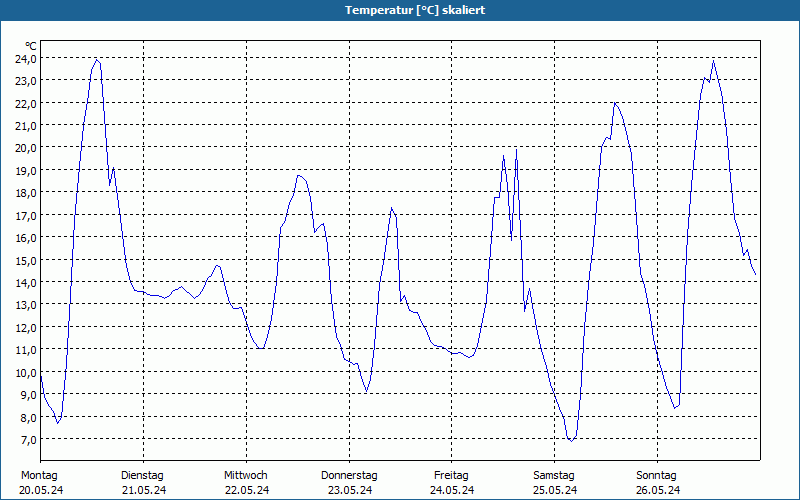Click the 24,0 y-axis label
Image resolution: width=800 pixels, height=500 pixels.
pyautogui.click(x=26, y=59)
